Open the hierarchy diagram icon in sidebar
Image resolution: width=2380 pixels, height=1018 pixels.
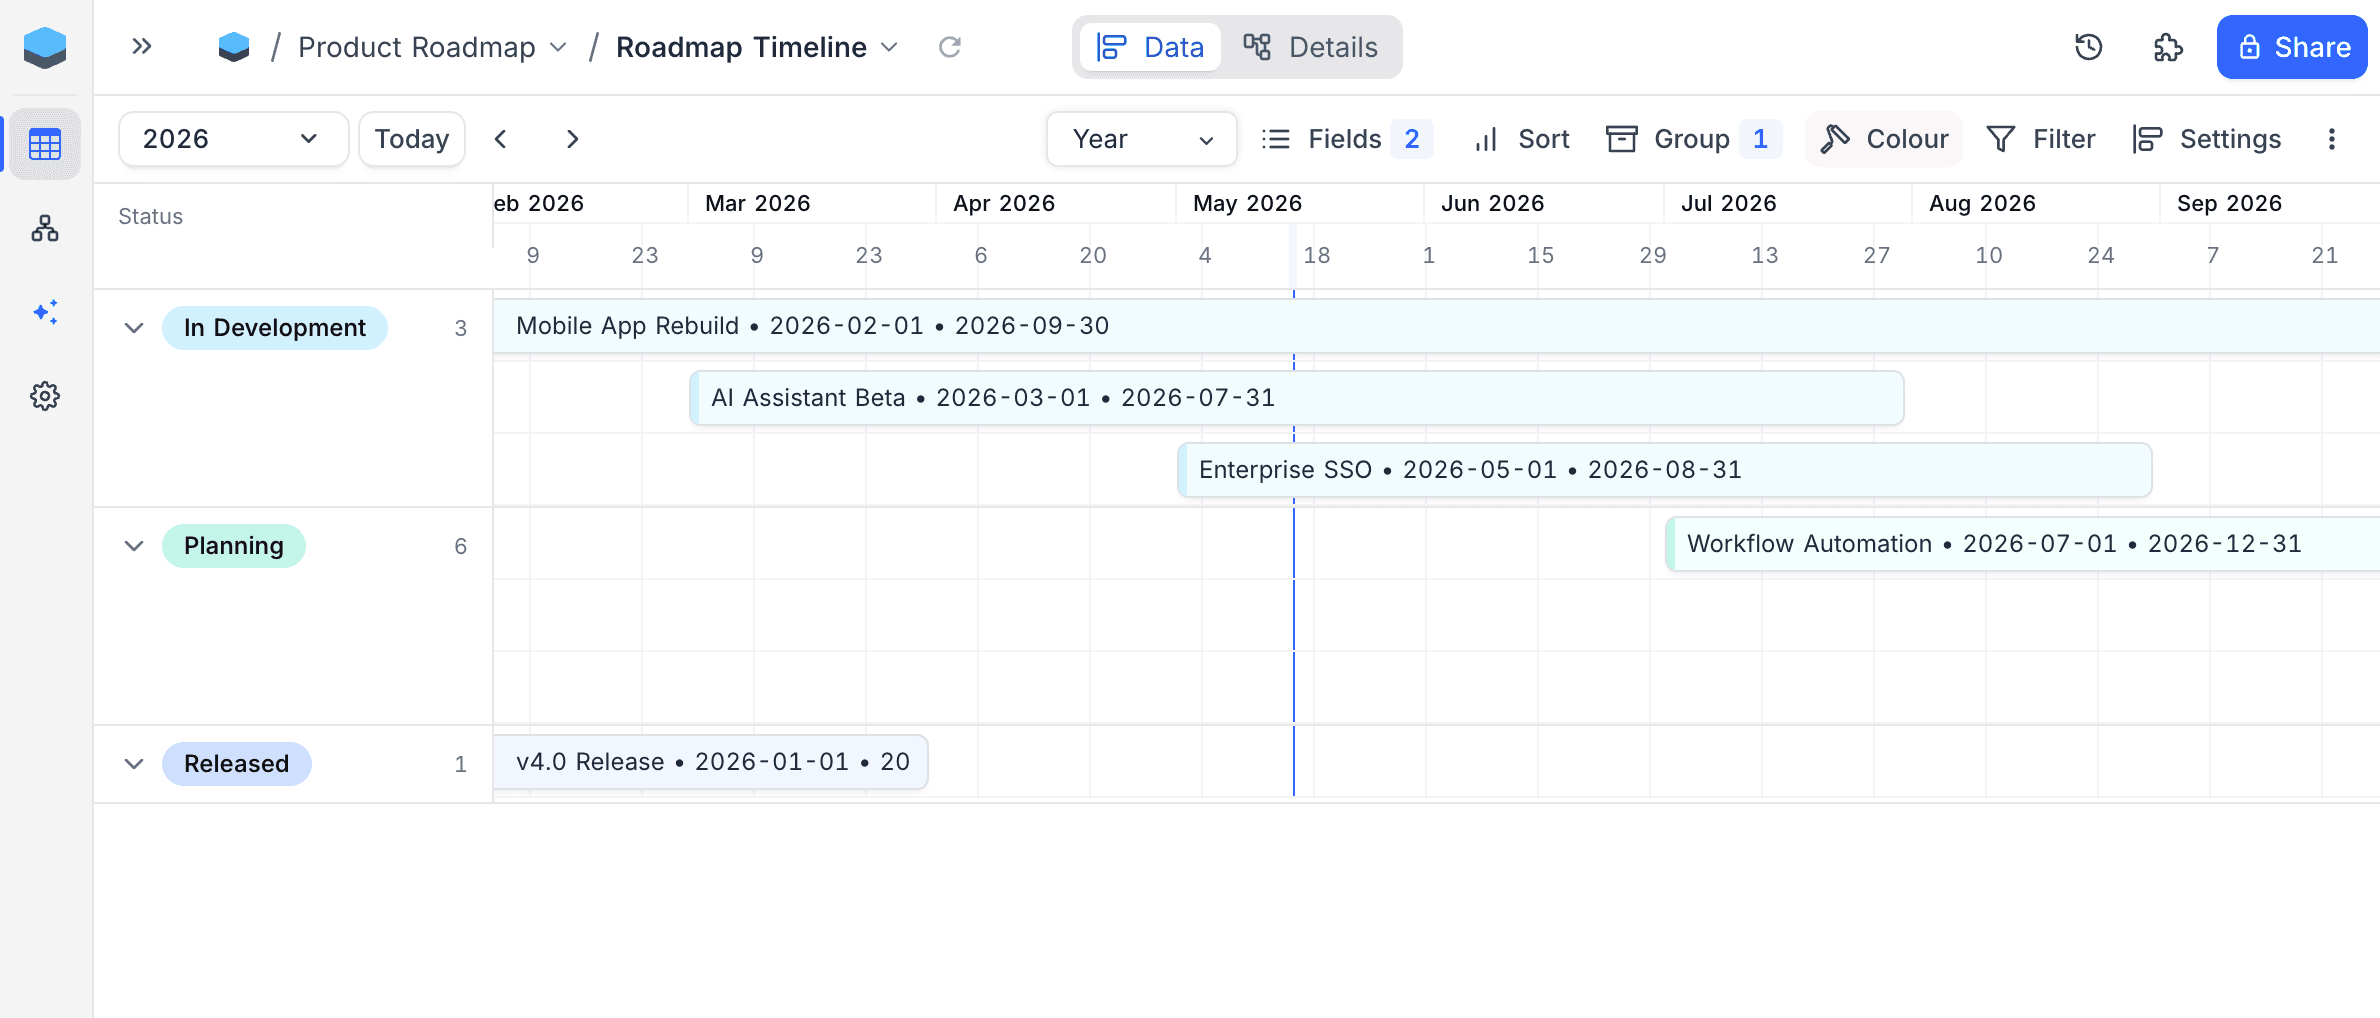coord(45,229)
